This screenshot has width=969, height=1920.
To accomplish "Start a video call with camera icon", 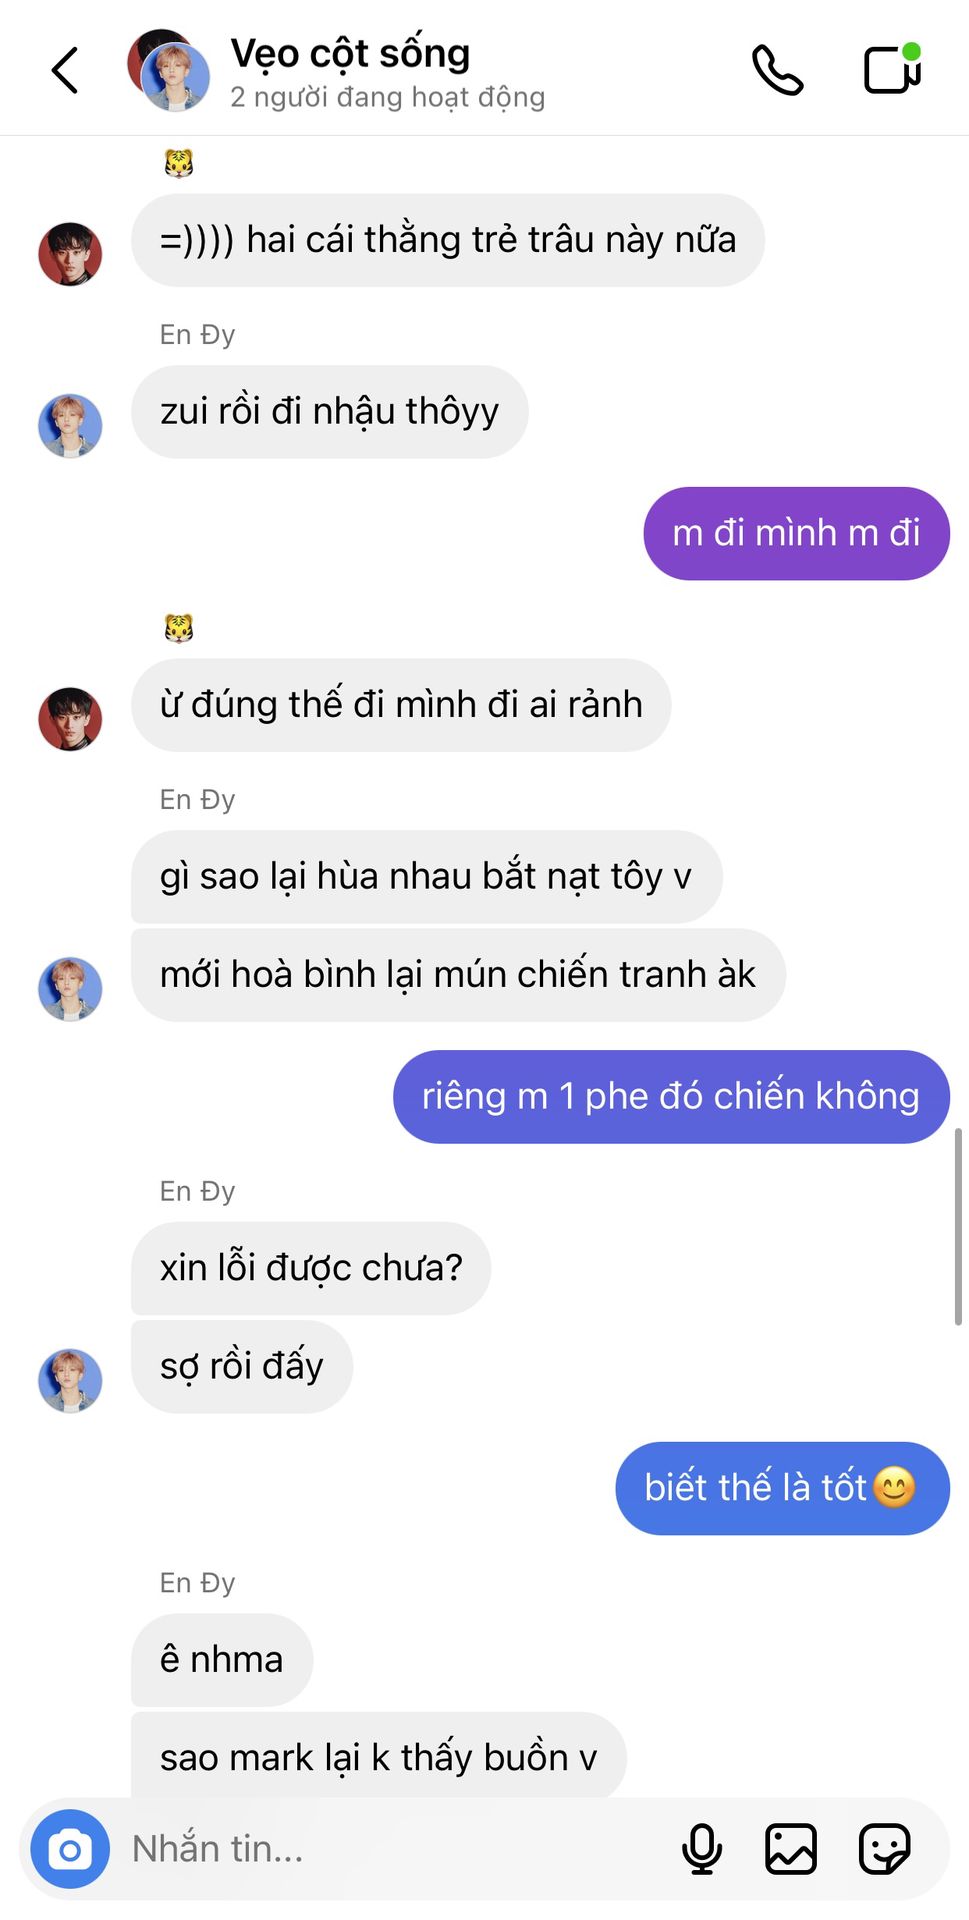I will (892, 69).
